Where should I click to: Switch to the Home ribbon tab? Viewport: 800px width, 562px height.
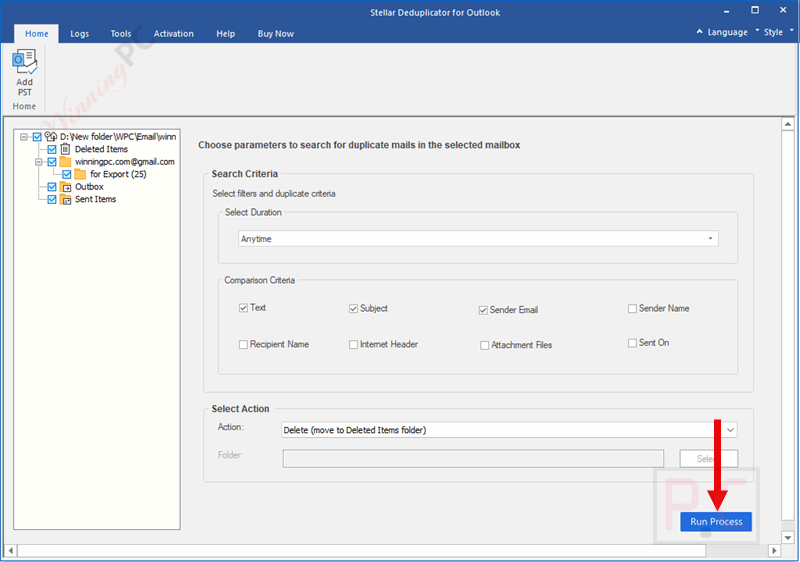coord(37,34)
